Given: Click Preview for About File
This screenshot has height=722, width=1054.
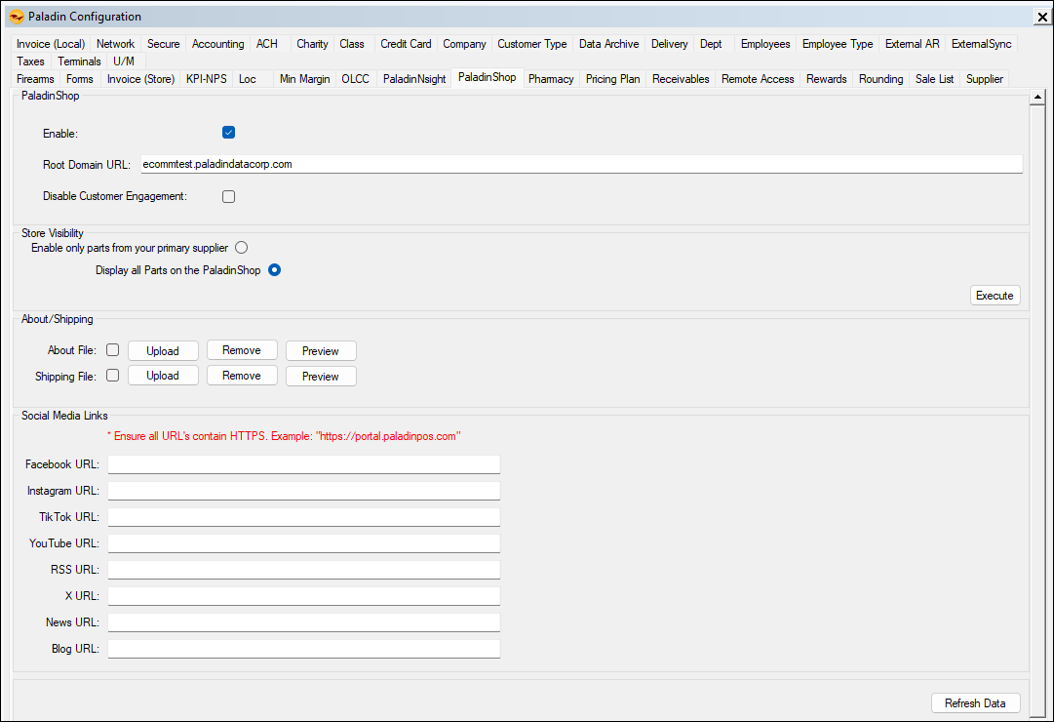Looking at the screenshot, I should (321, 351).
